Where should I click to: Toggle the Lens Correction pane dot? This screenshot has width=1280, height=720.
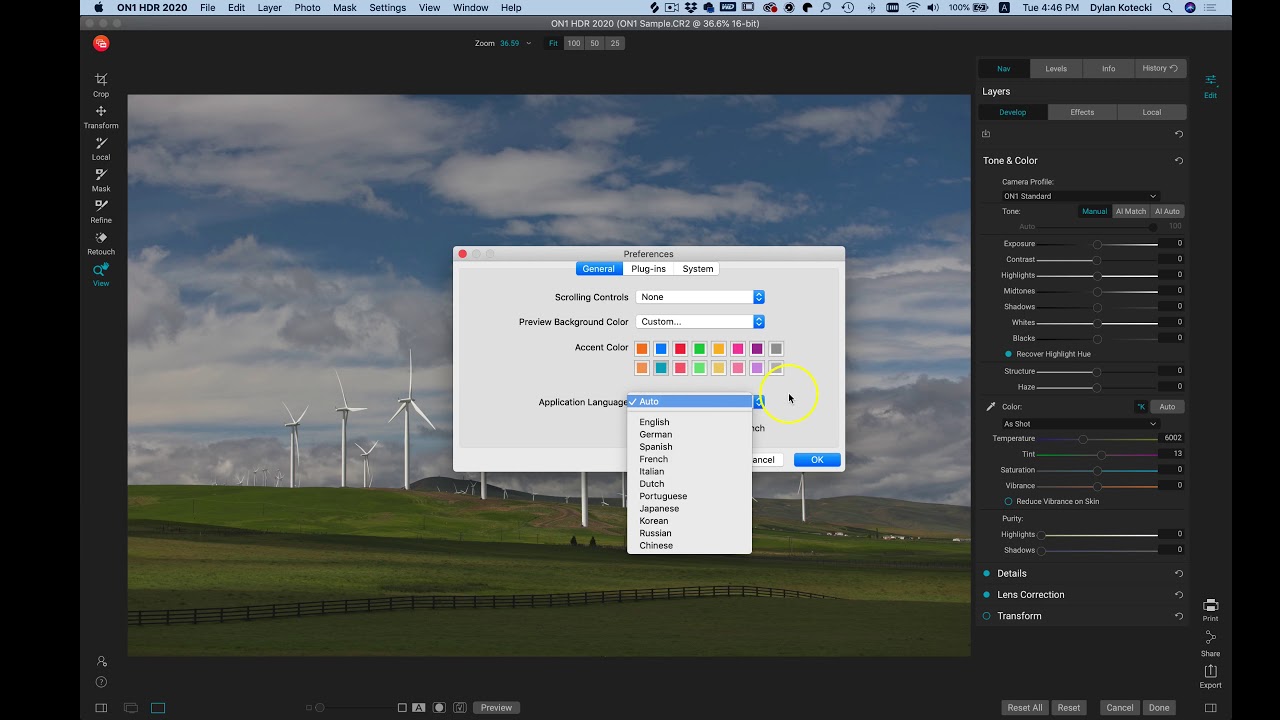coord(986,594)
